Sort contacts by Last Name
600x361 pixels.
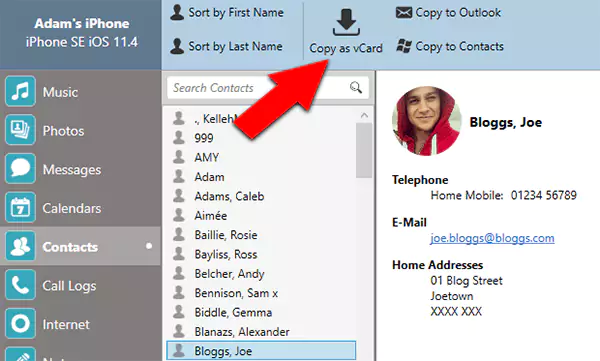(235, 46)
